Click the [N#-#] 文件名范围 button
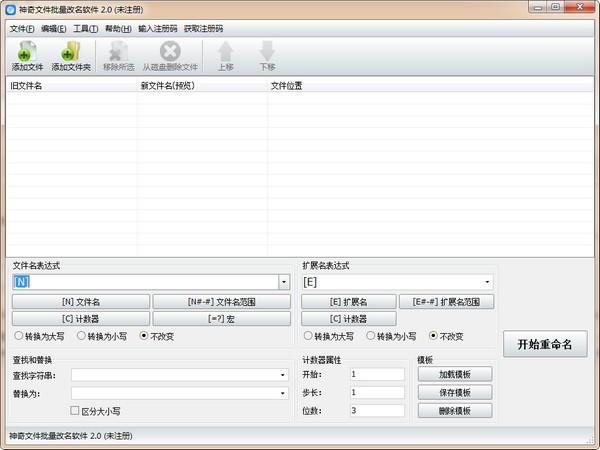Screen dimensions: 600x450 (221, 301)
